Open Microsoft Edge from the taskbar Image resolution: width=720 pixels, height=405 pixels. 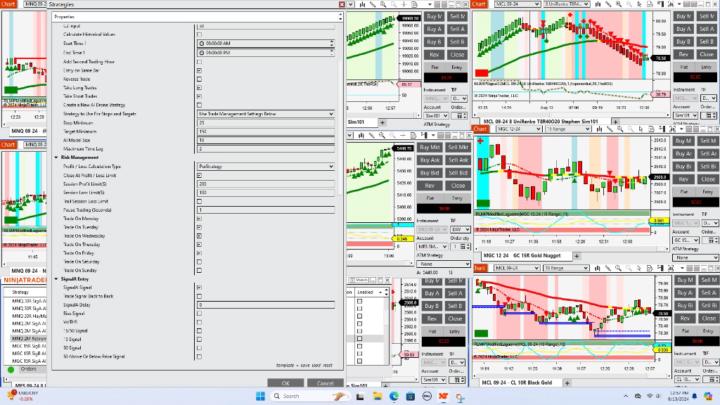point(394,396)
